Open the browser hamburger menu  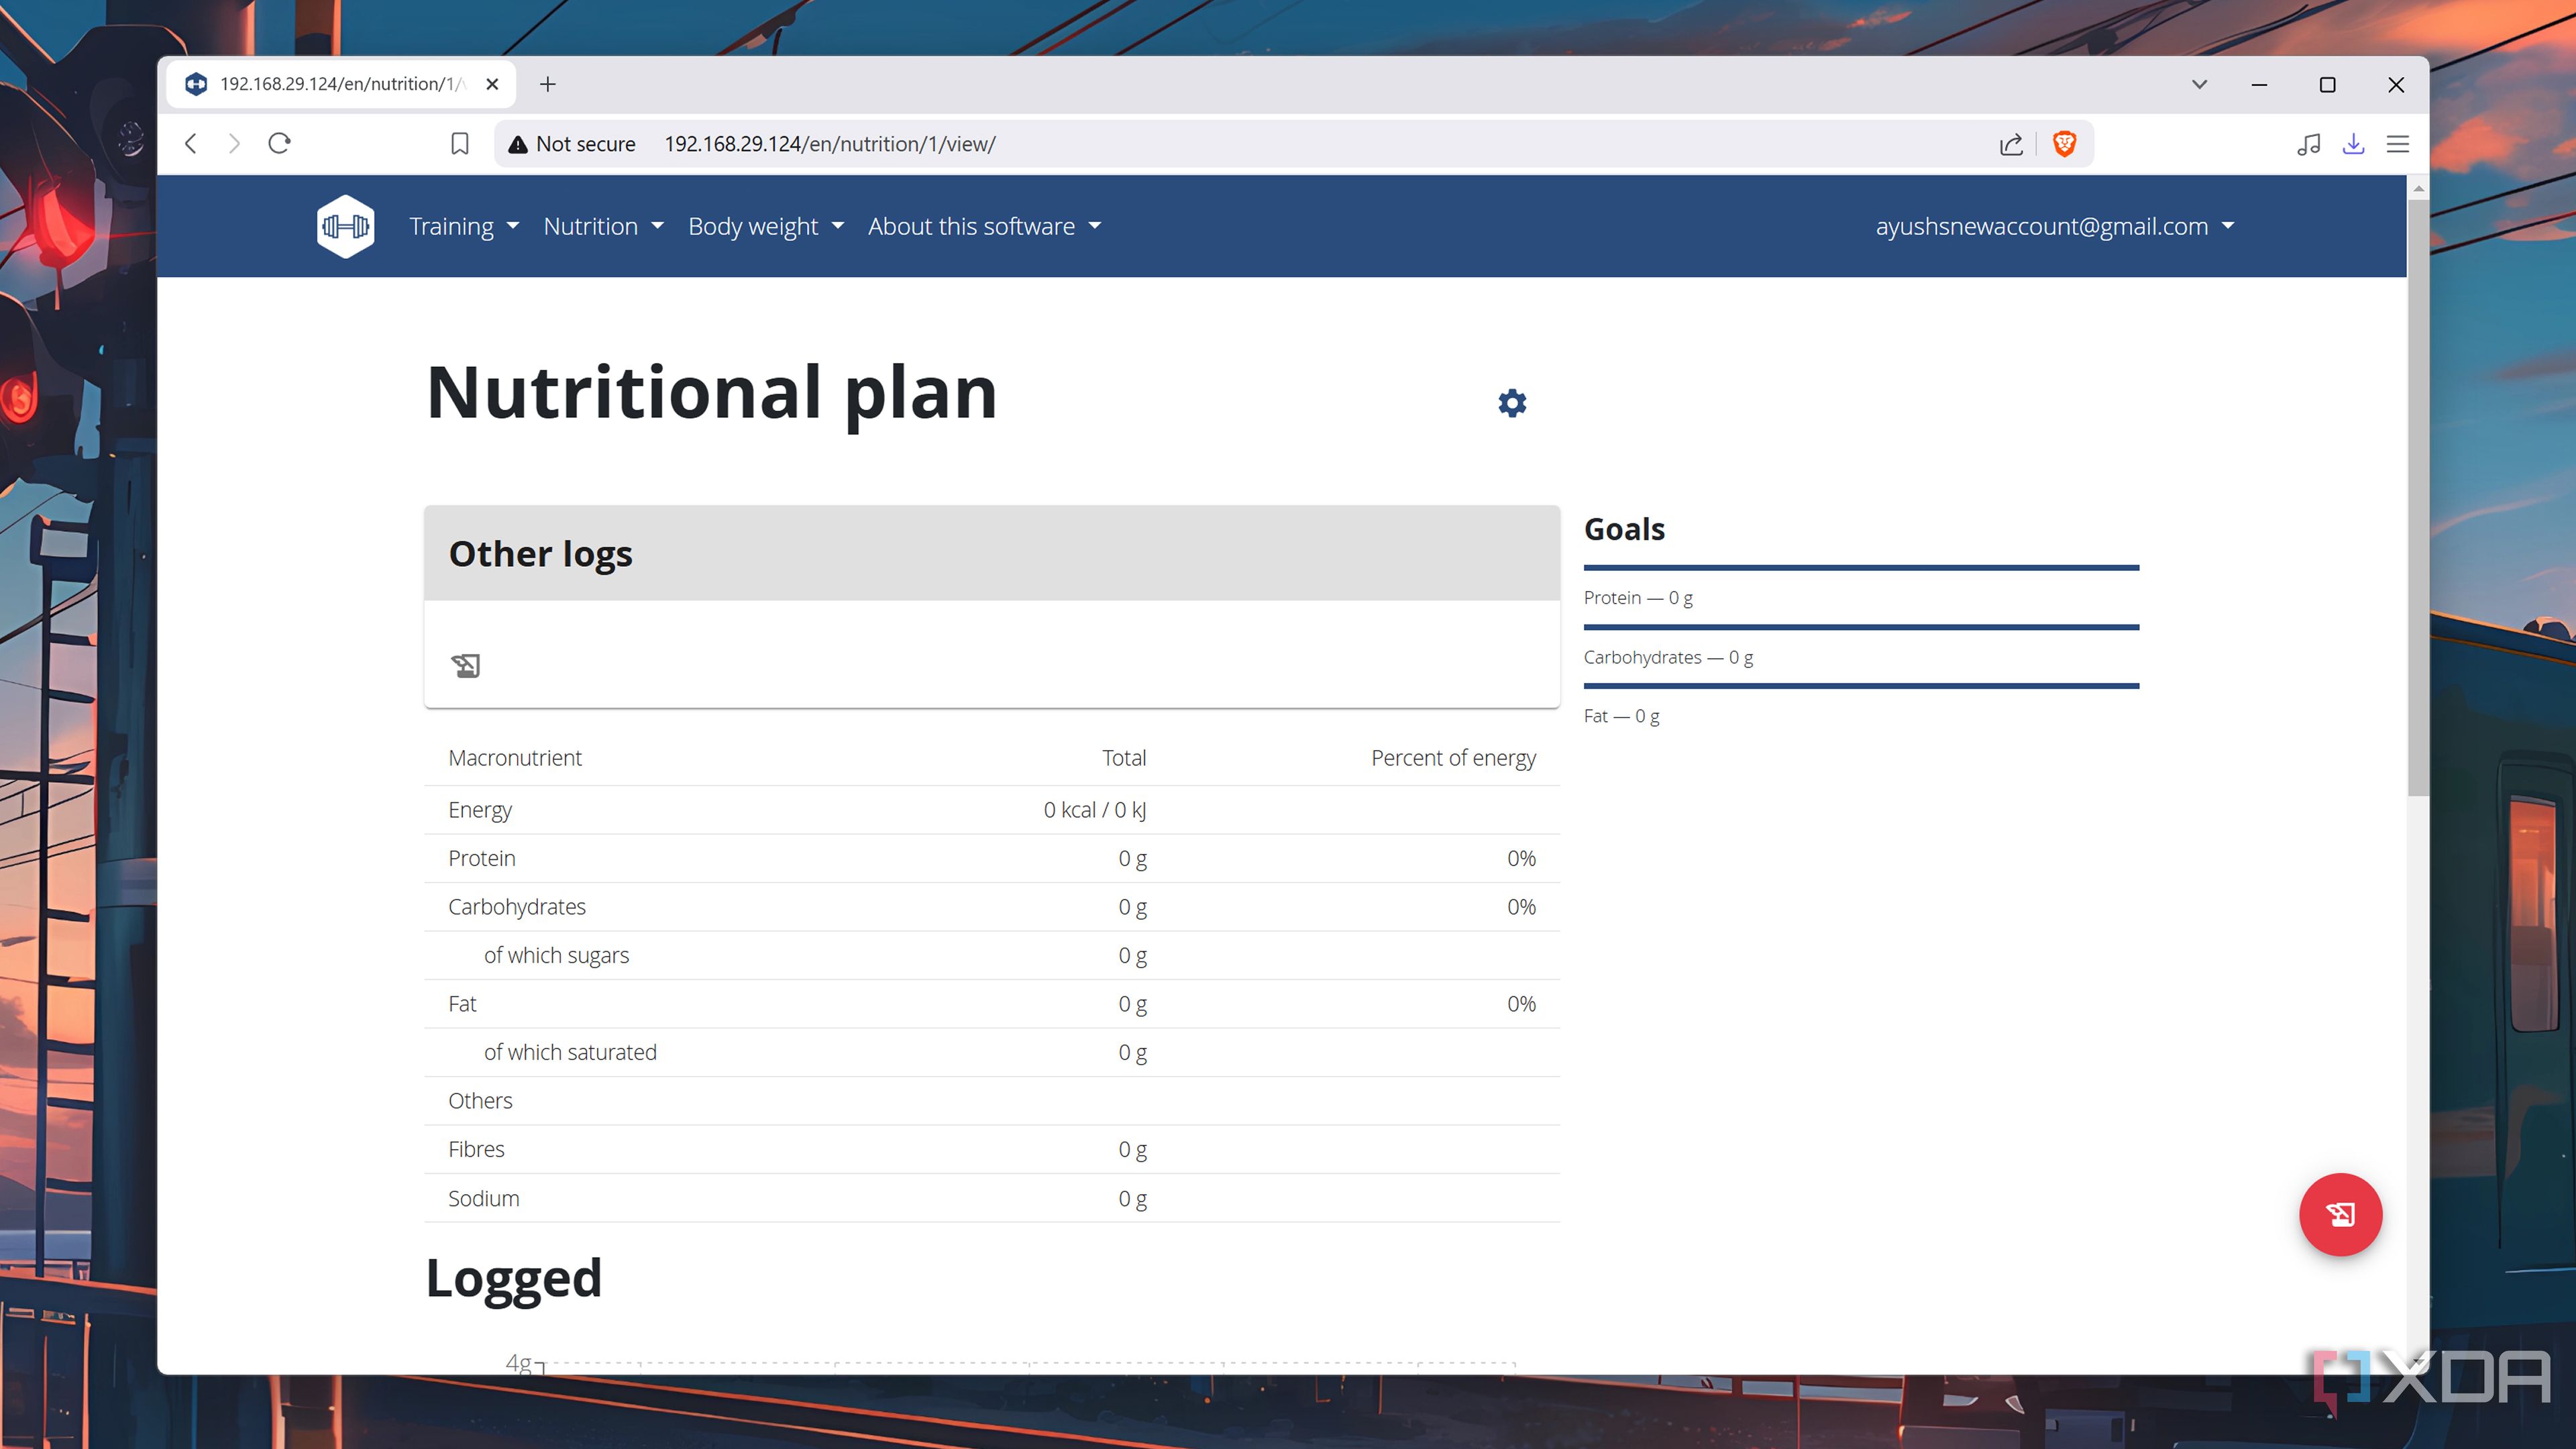2398,144
